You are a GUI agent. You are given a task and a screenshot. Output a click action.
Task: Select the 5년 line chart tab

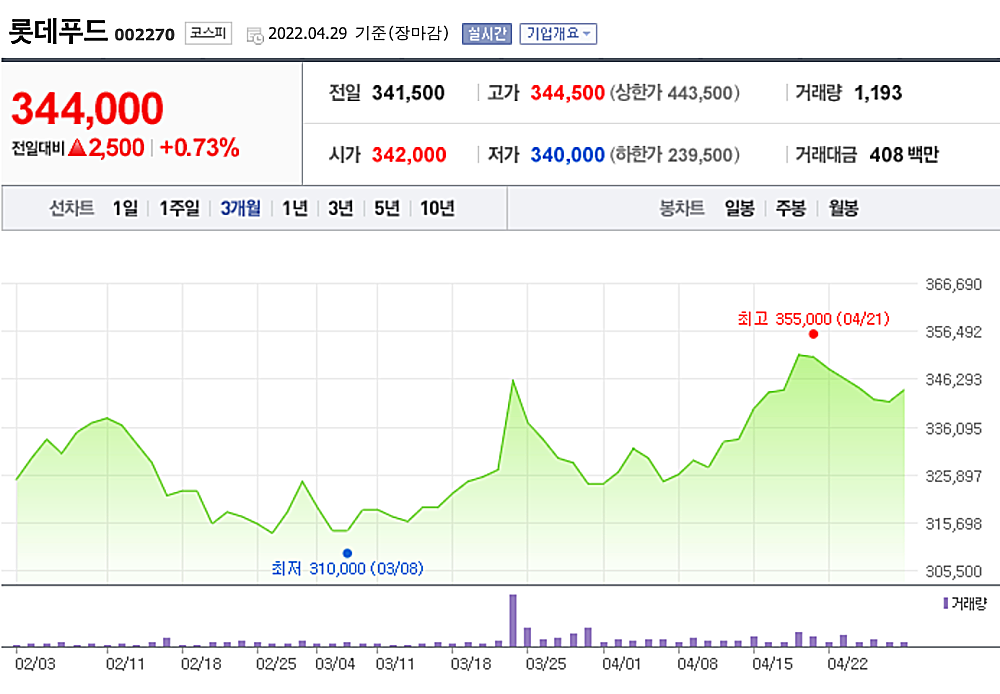pos(386,208)
